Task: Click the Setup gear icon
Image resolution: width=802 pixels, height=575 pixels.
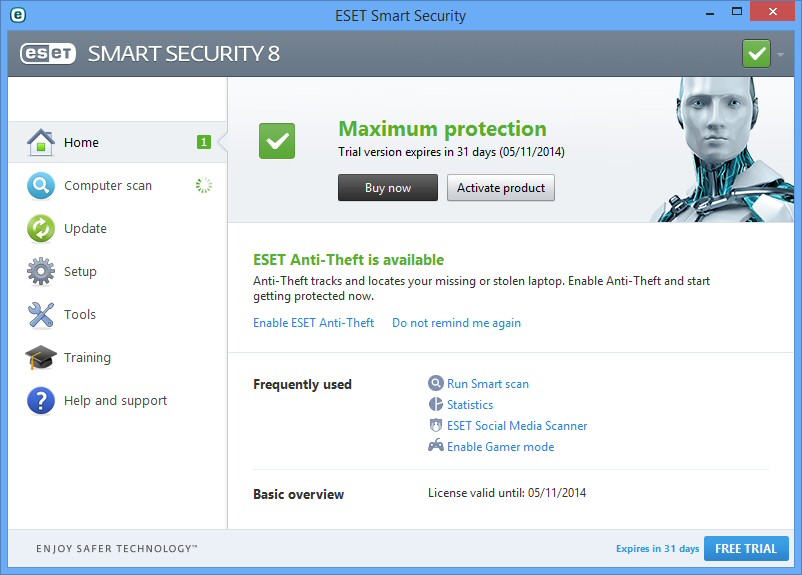Action: tap(40, 271)
